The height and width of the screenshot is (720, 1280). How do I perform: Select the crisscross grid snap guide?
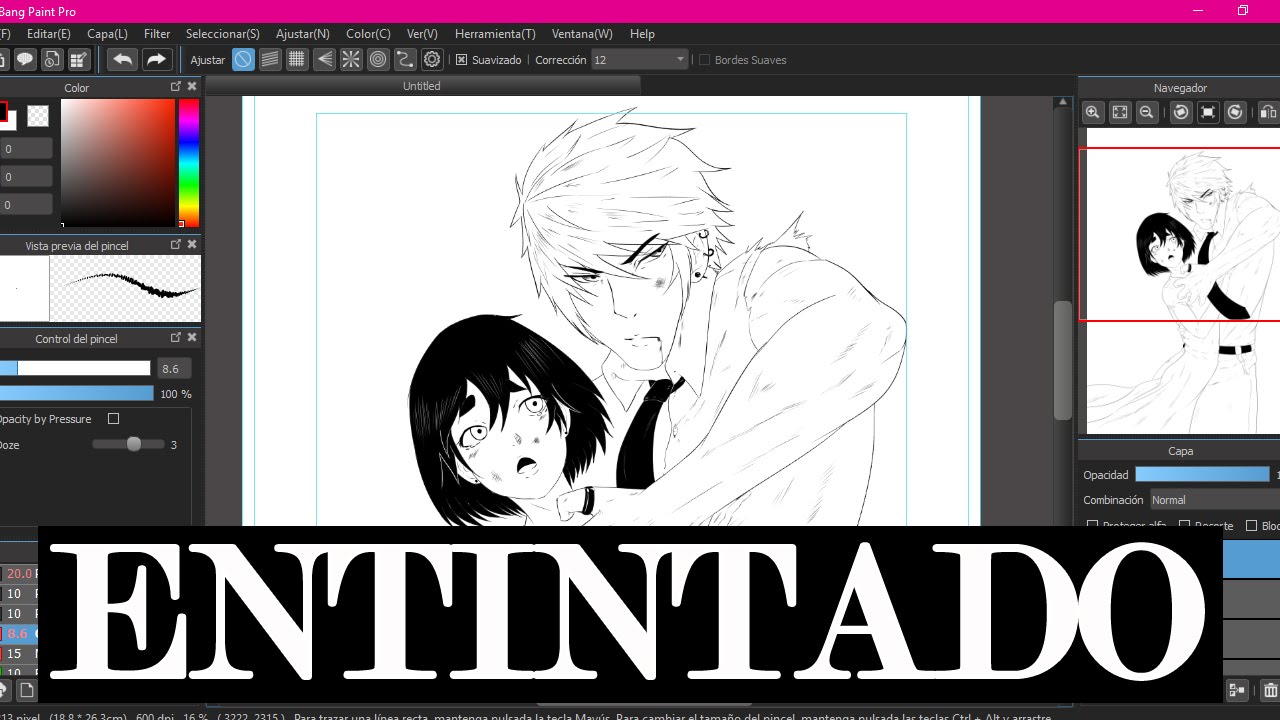(x=297, y=59)
